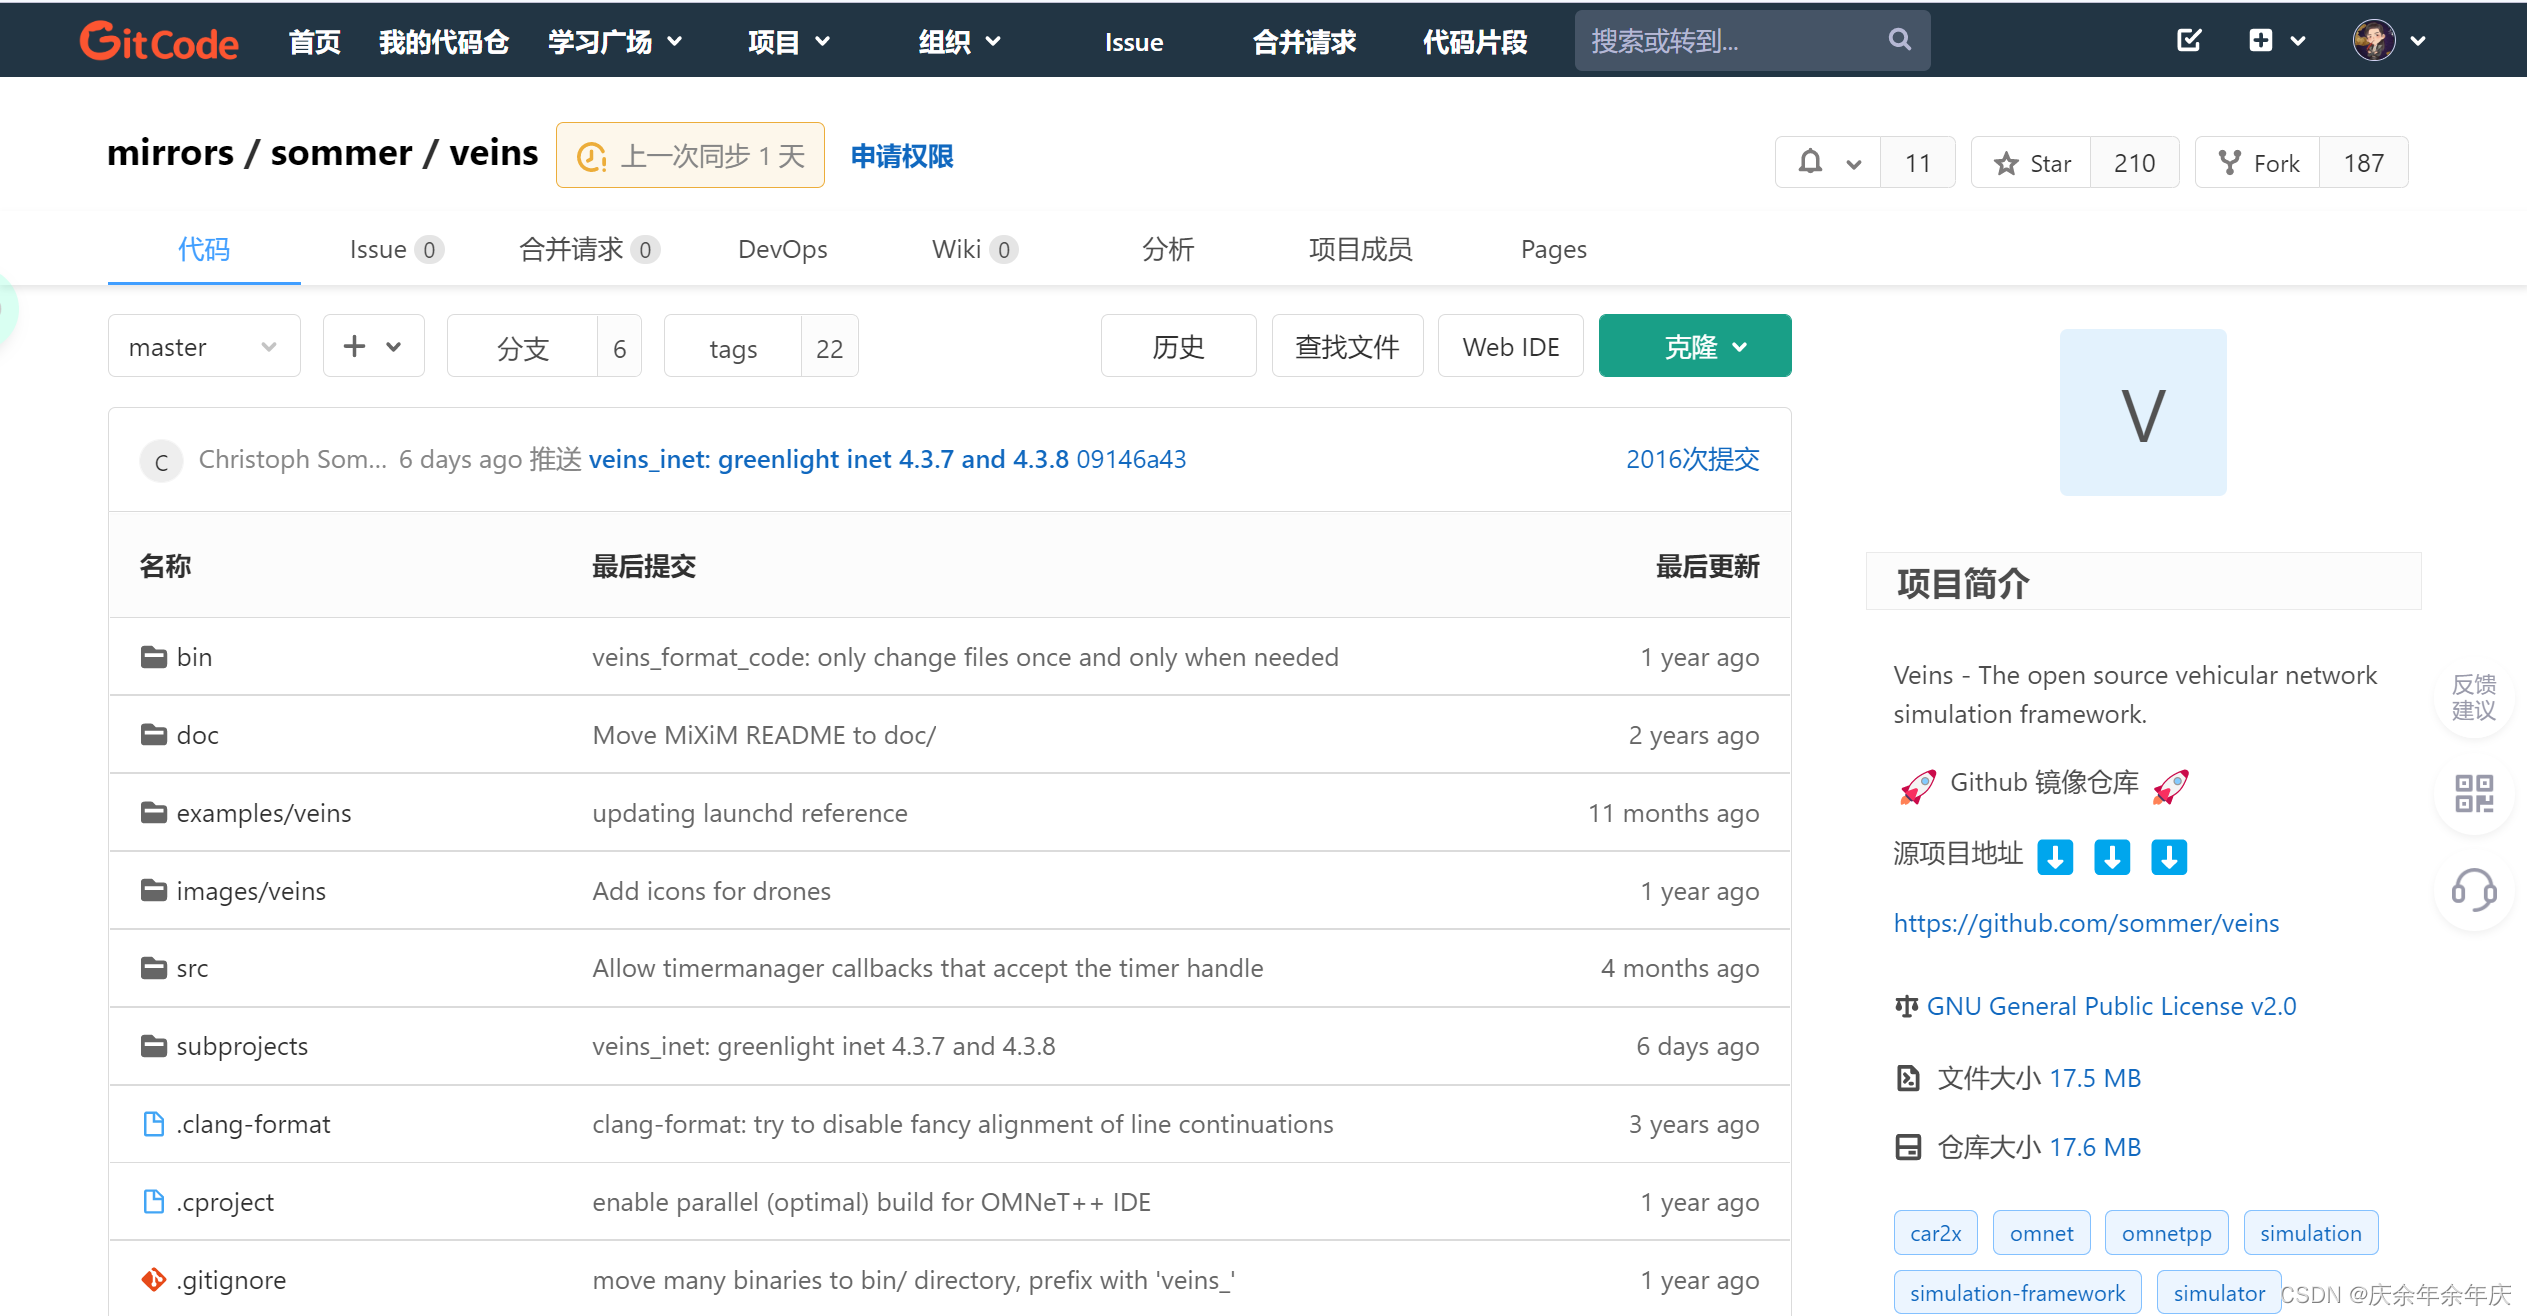Screen dimensions: 2527x1316
Task: Click the edit note icon in navbar
Action: coord(2188,41)
